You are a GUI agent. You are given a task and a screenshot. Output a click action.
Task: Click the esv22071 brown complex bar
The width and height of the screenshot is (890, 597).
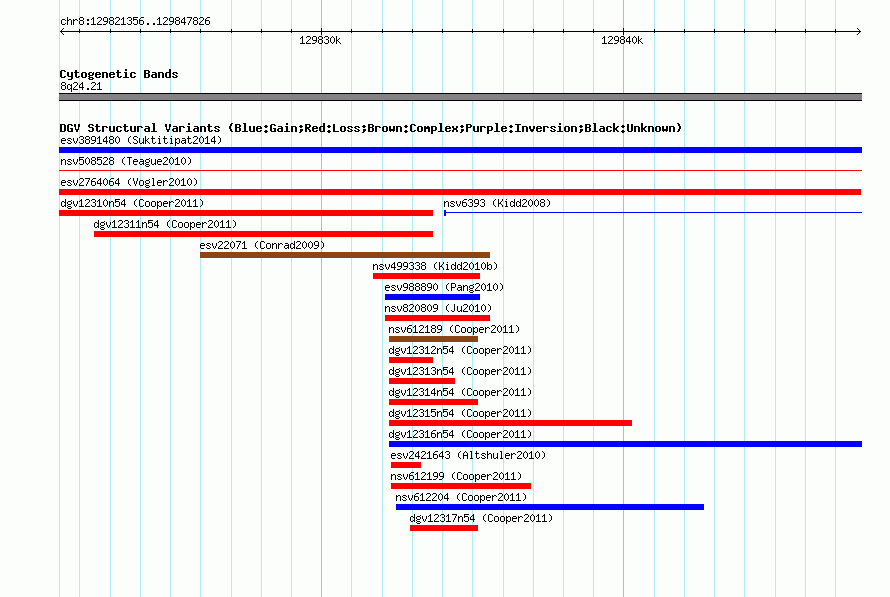tap(345, 255)
